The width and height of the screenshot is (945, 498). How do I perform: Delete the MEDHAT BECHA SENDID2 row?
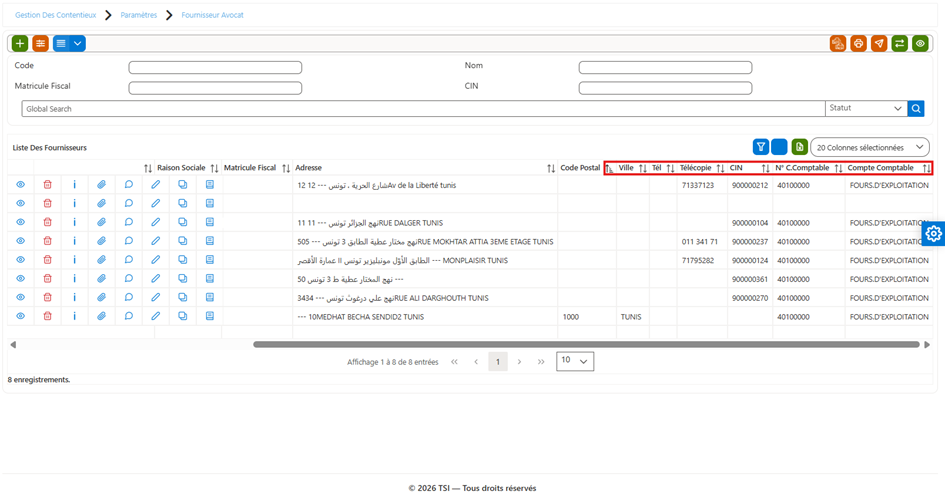(48, 316)
